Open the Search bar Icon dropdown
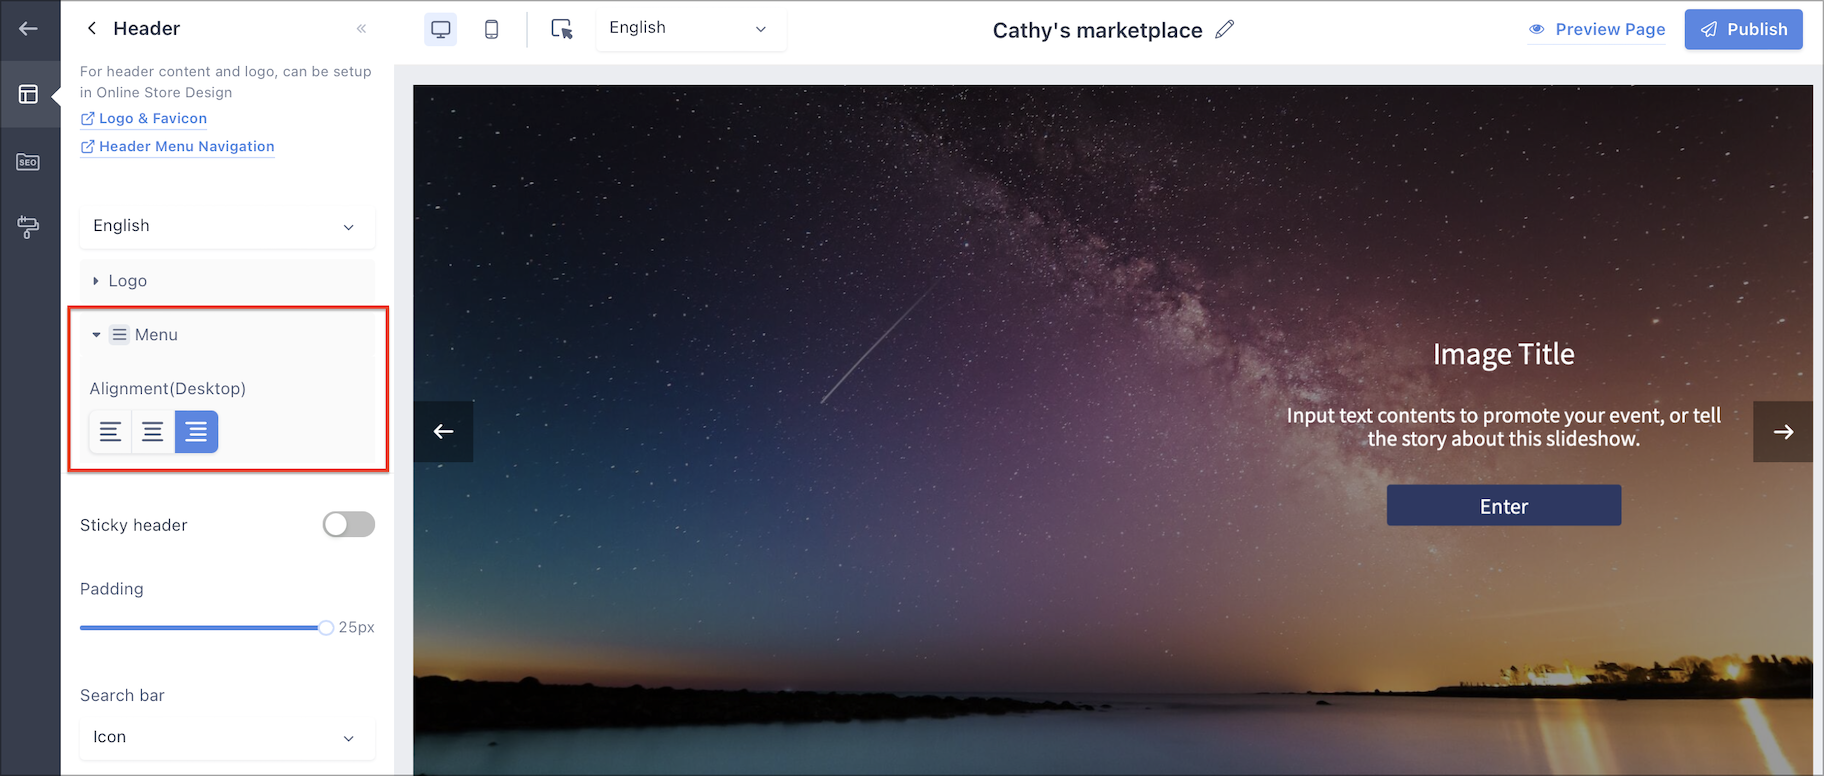 227,737
